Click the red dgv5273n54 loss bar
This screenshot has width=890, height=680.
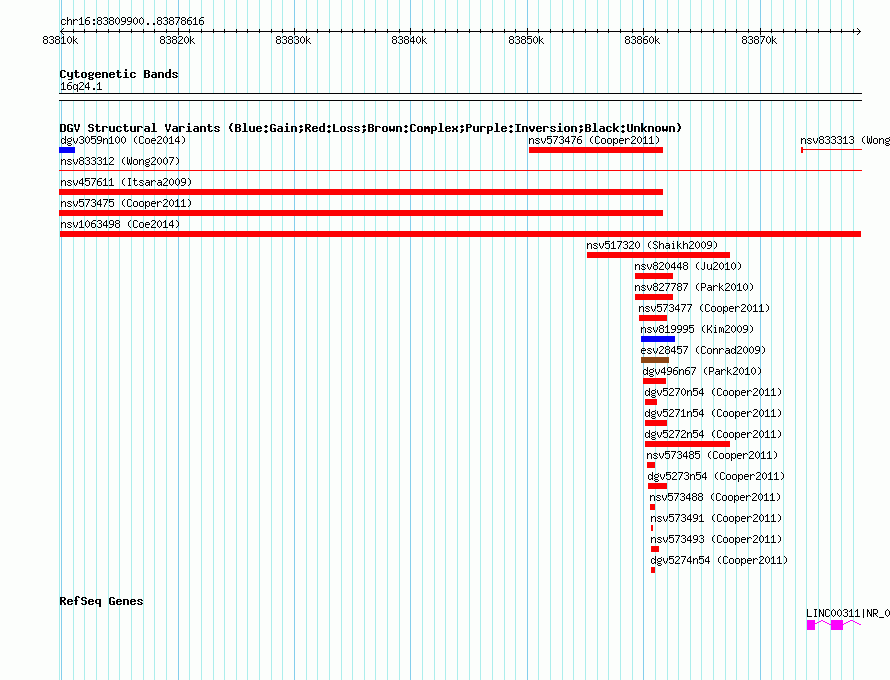(657, 486)
